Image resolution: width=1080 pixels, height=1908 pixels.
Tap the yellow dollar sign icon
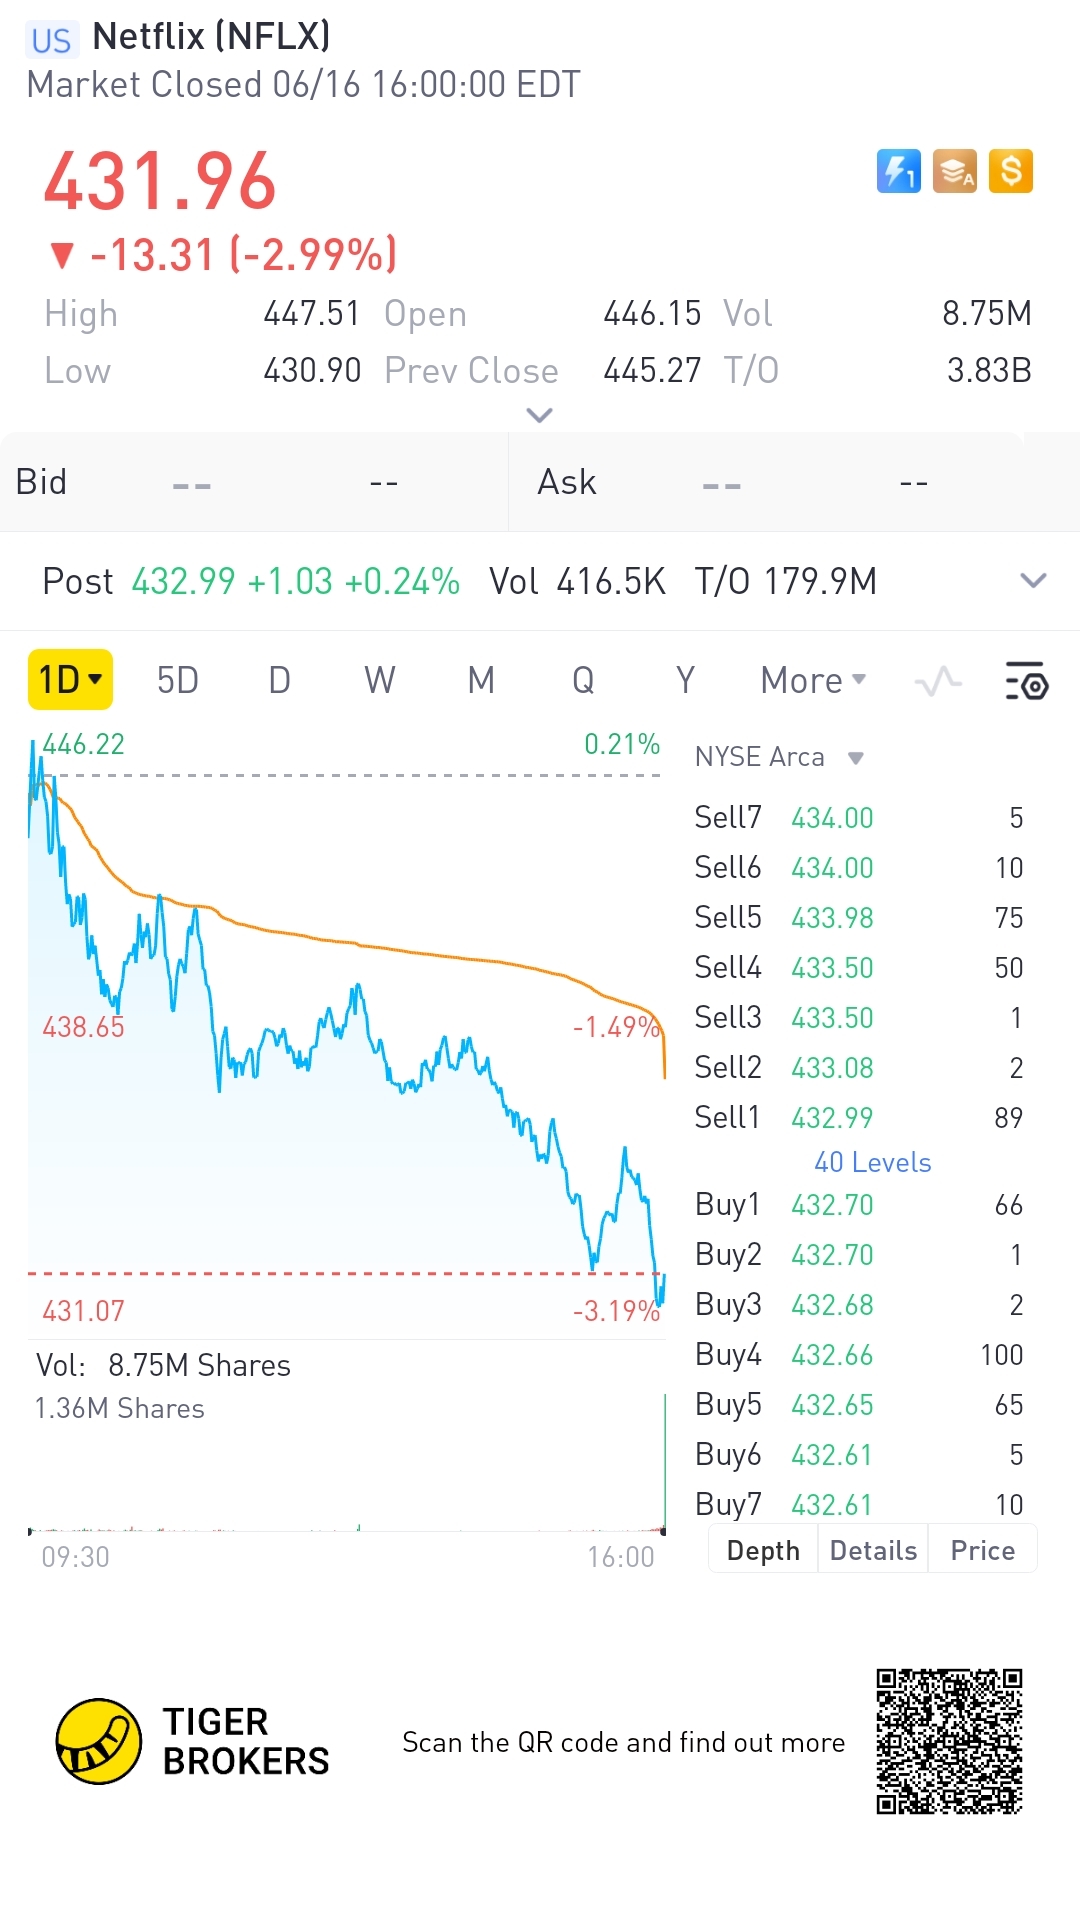[1010, 171]
